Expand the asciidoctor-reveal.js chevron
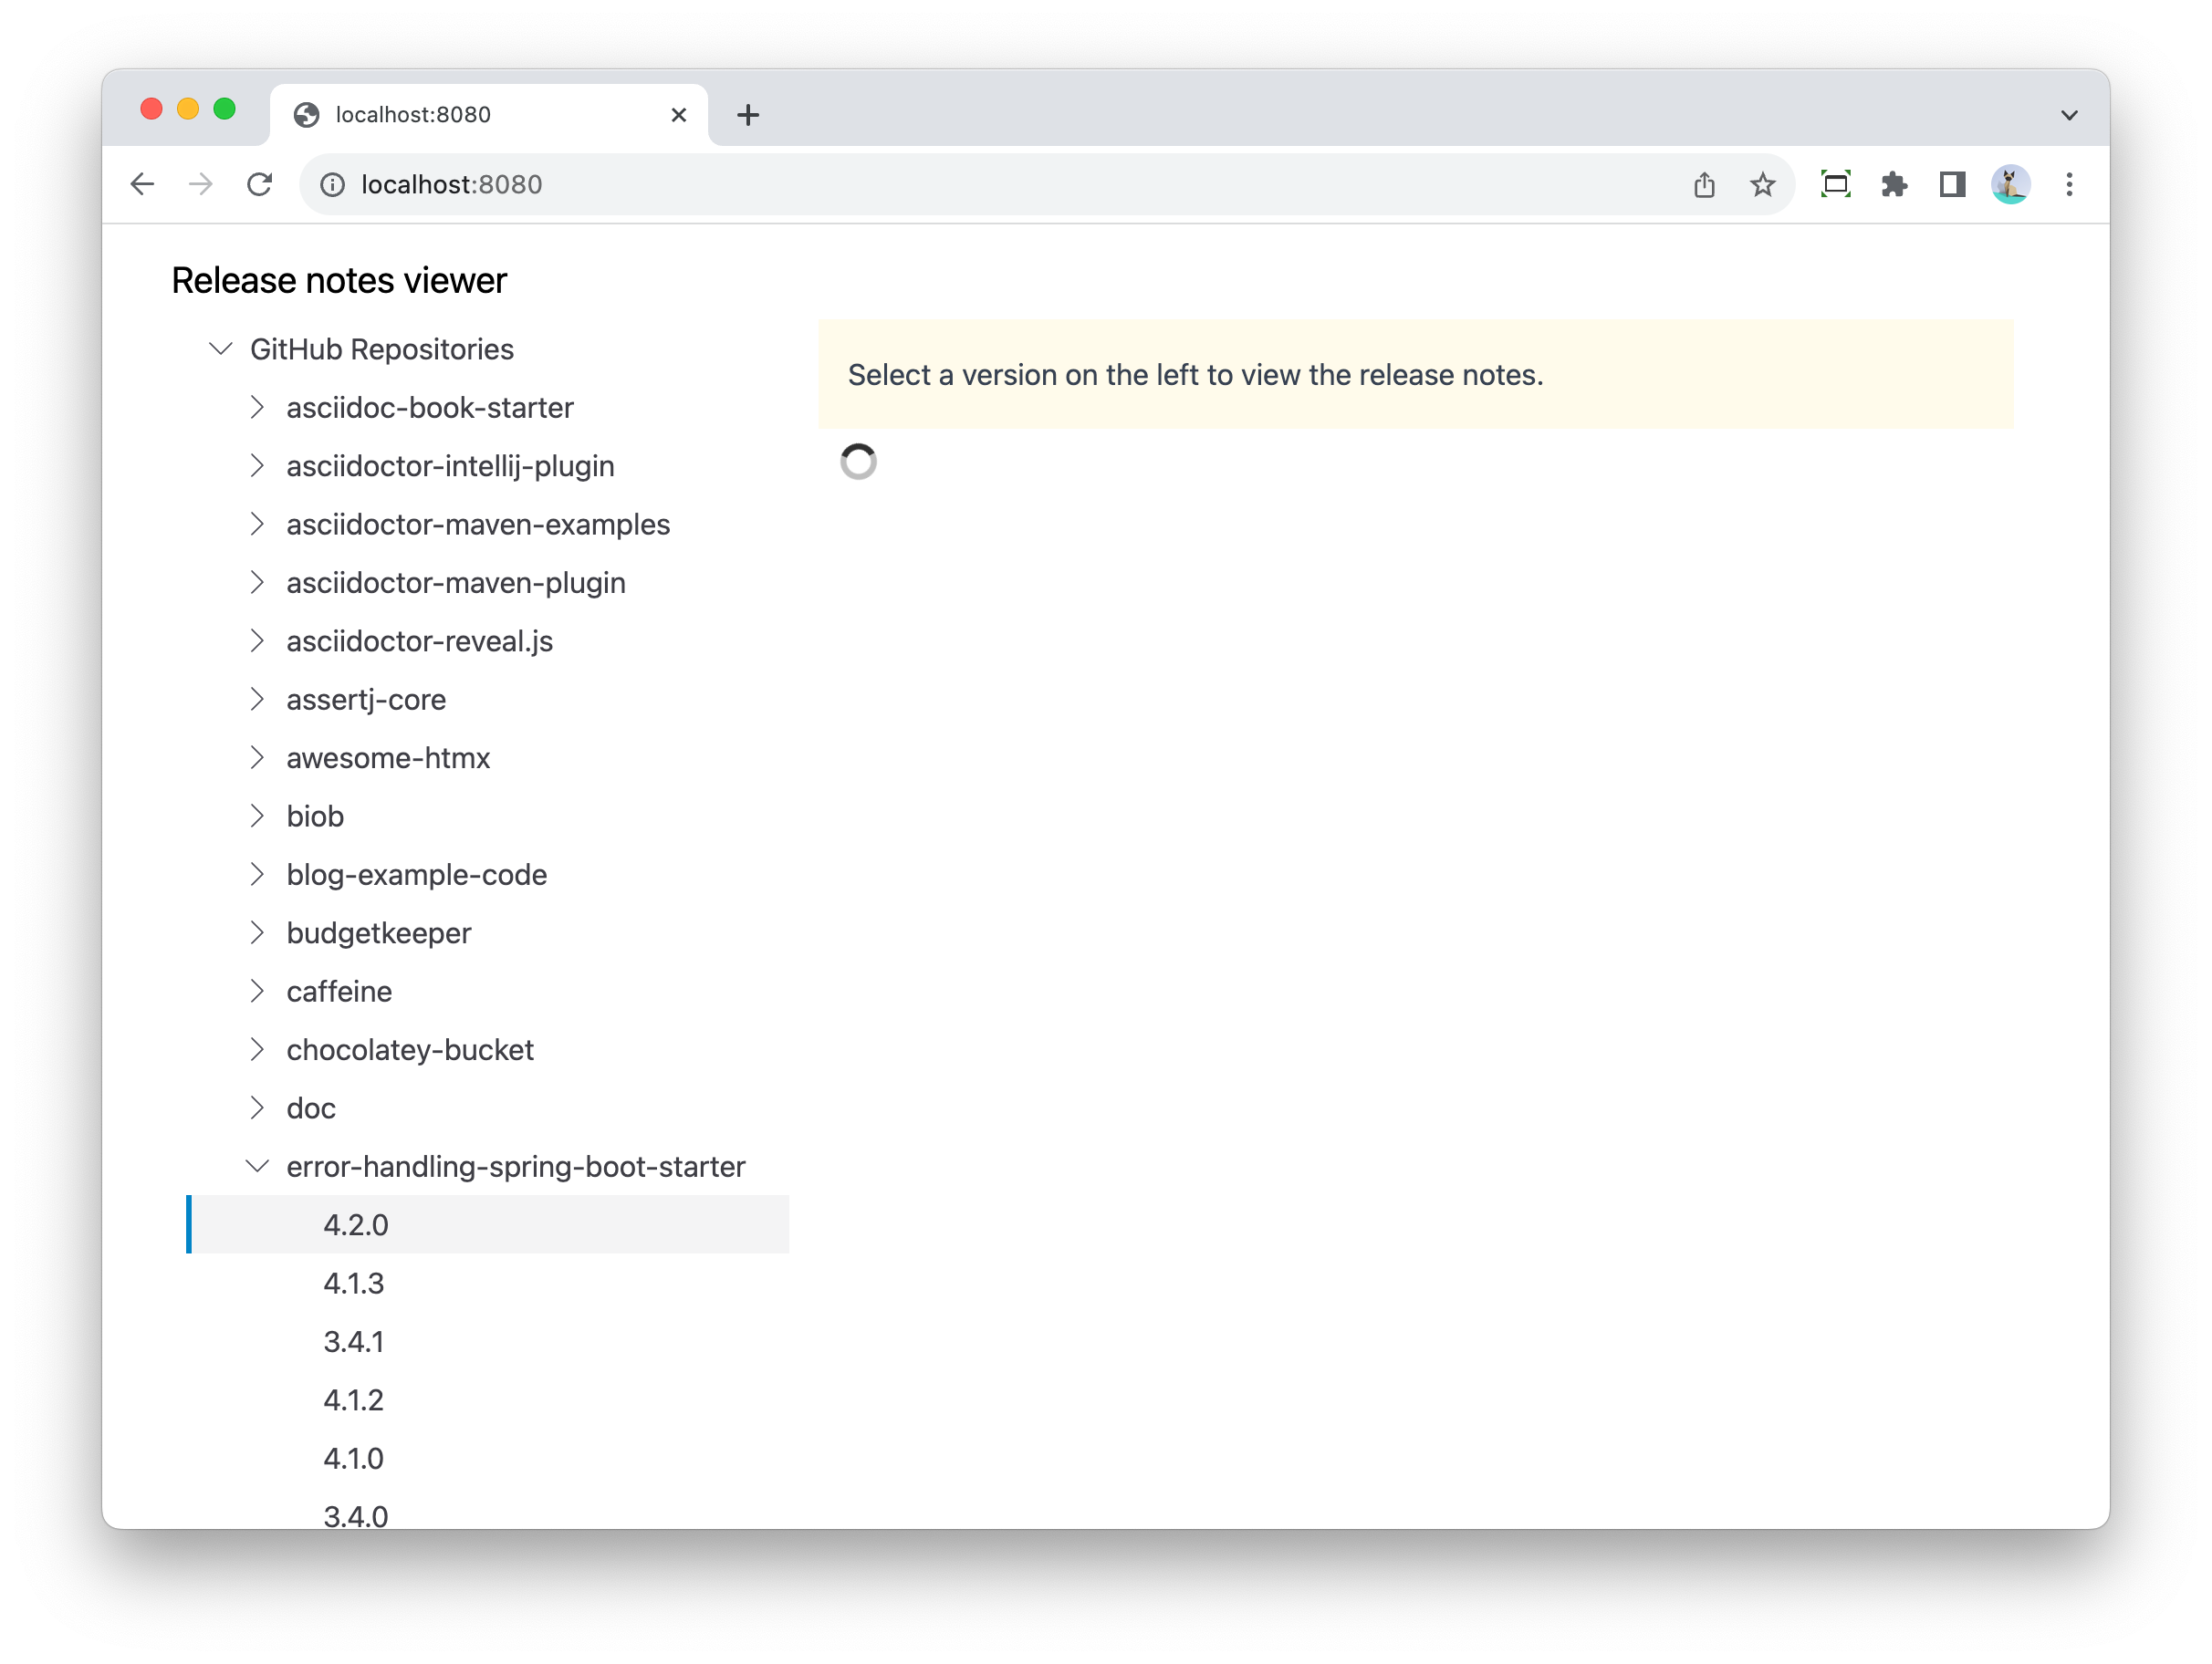 (257, 641)
